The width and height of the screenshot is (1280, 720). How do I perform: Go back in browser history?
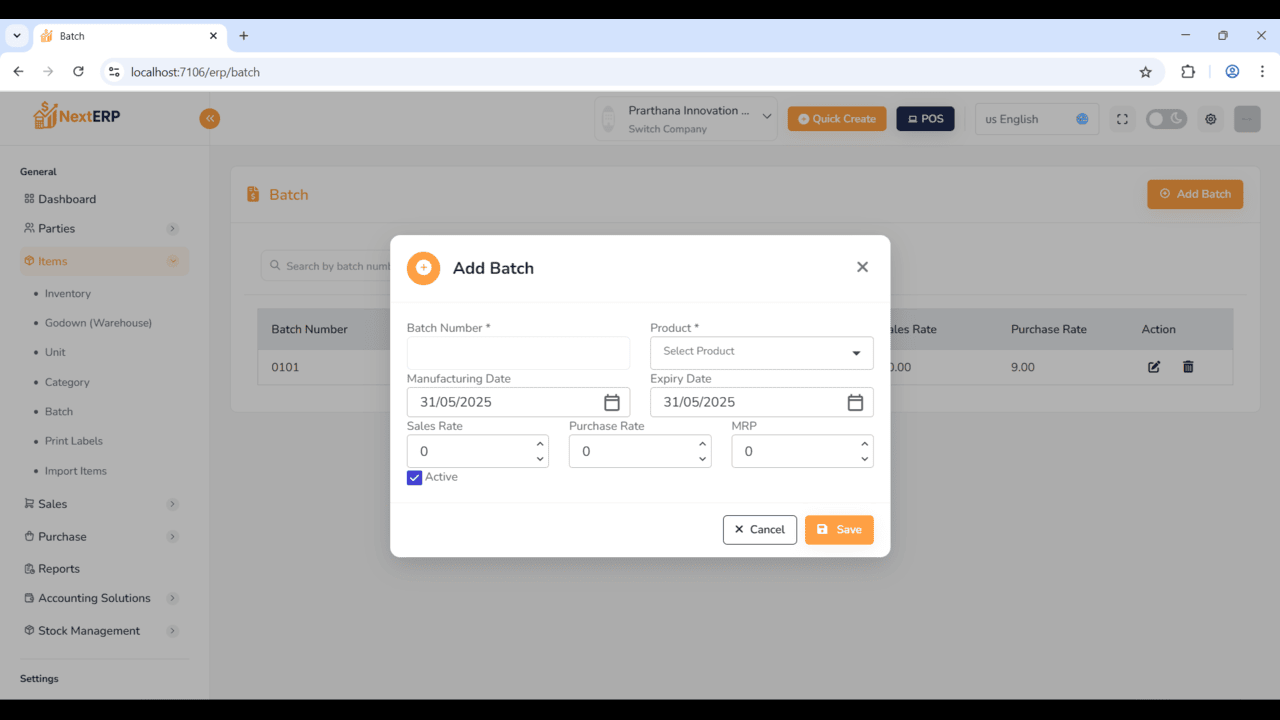pyautogui.click(x=18, y=72)
